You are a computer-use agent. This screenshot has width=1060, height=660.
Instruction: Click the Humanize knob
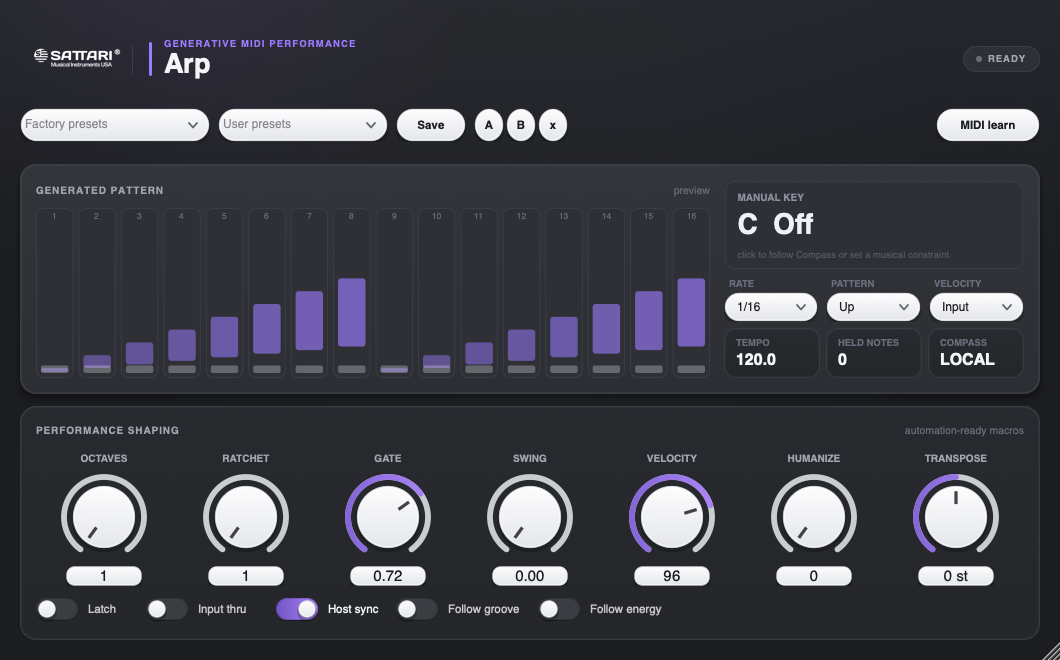pos(814,517)
